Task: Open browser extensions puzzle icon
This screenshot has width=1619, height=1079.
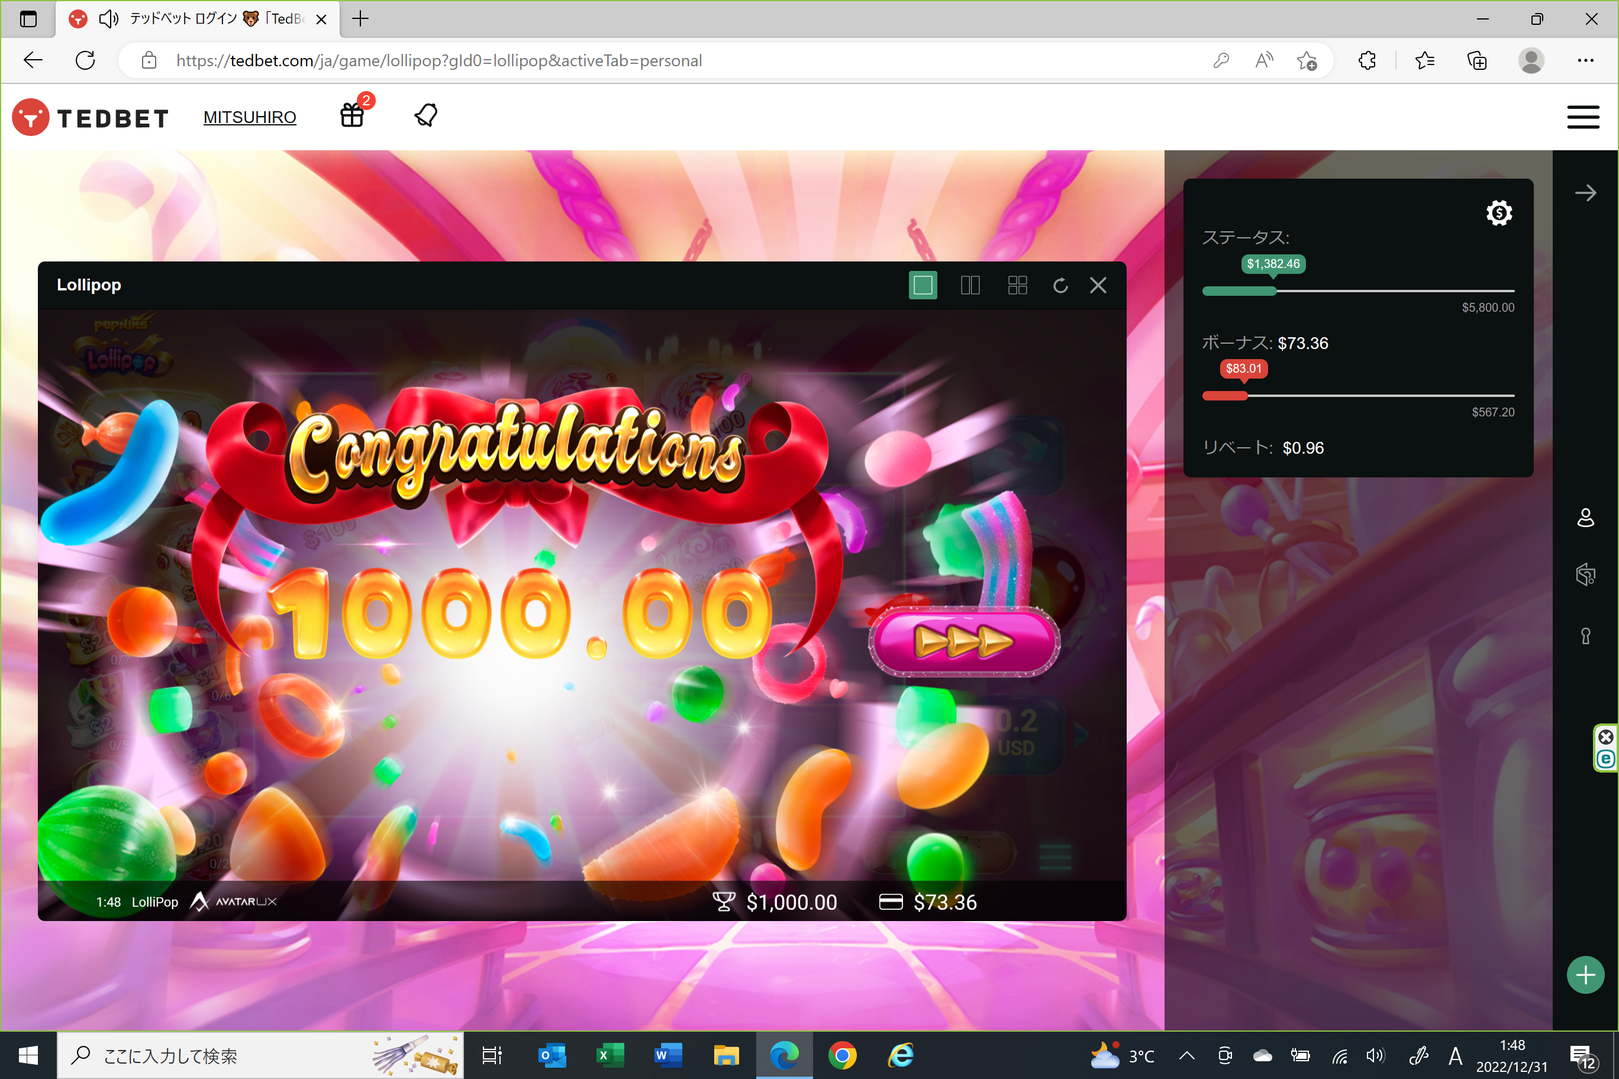Action: (1367, 60)
